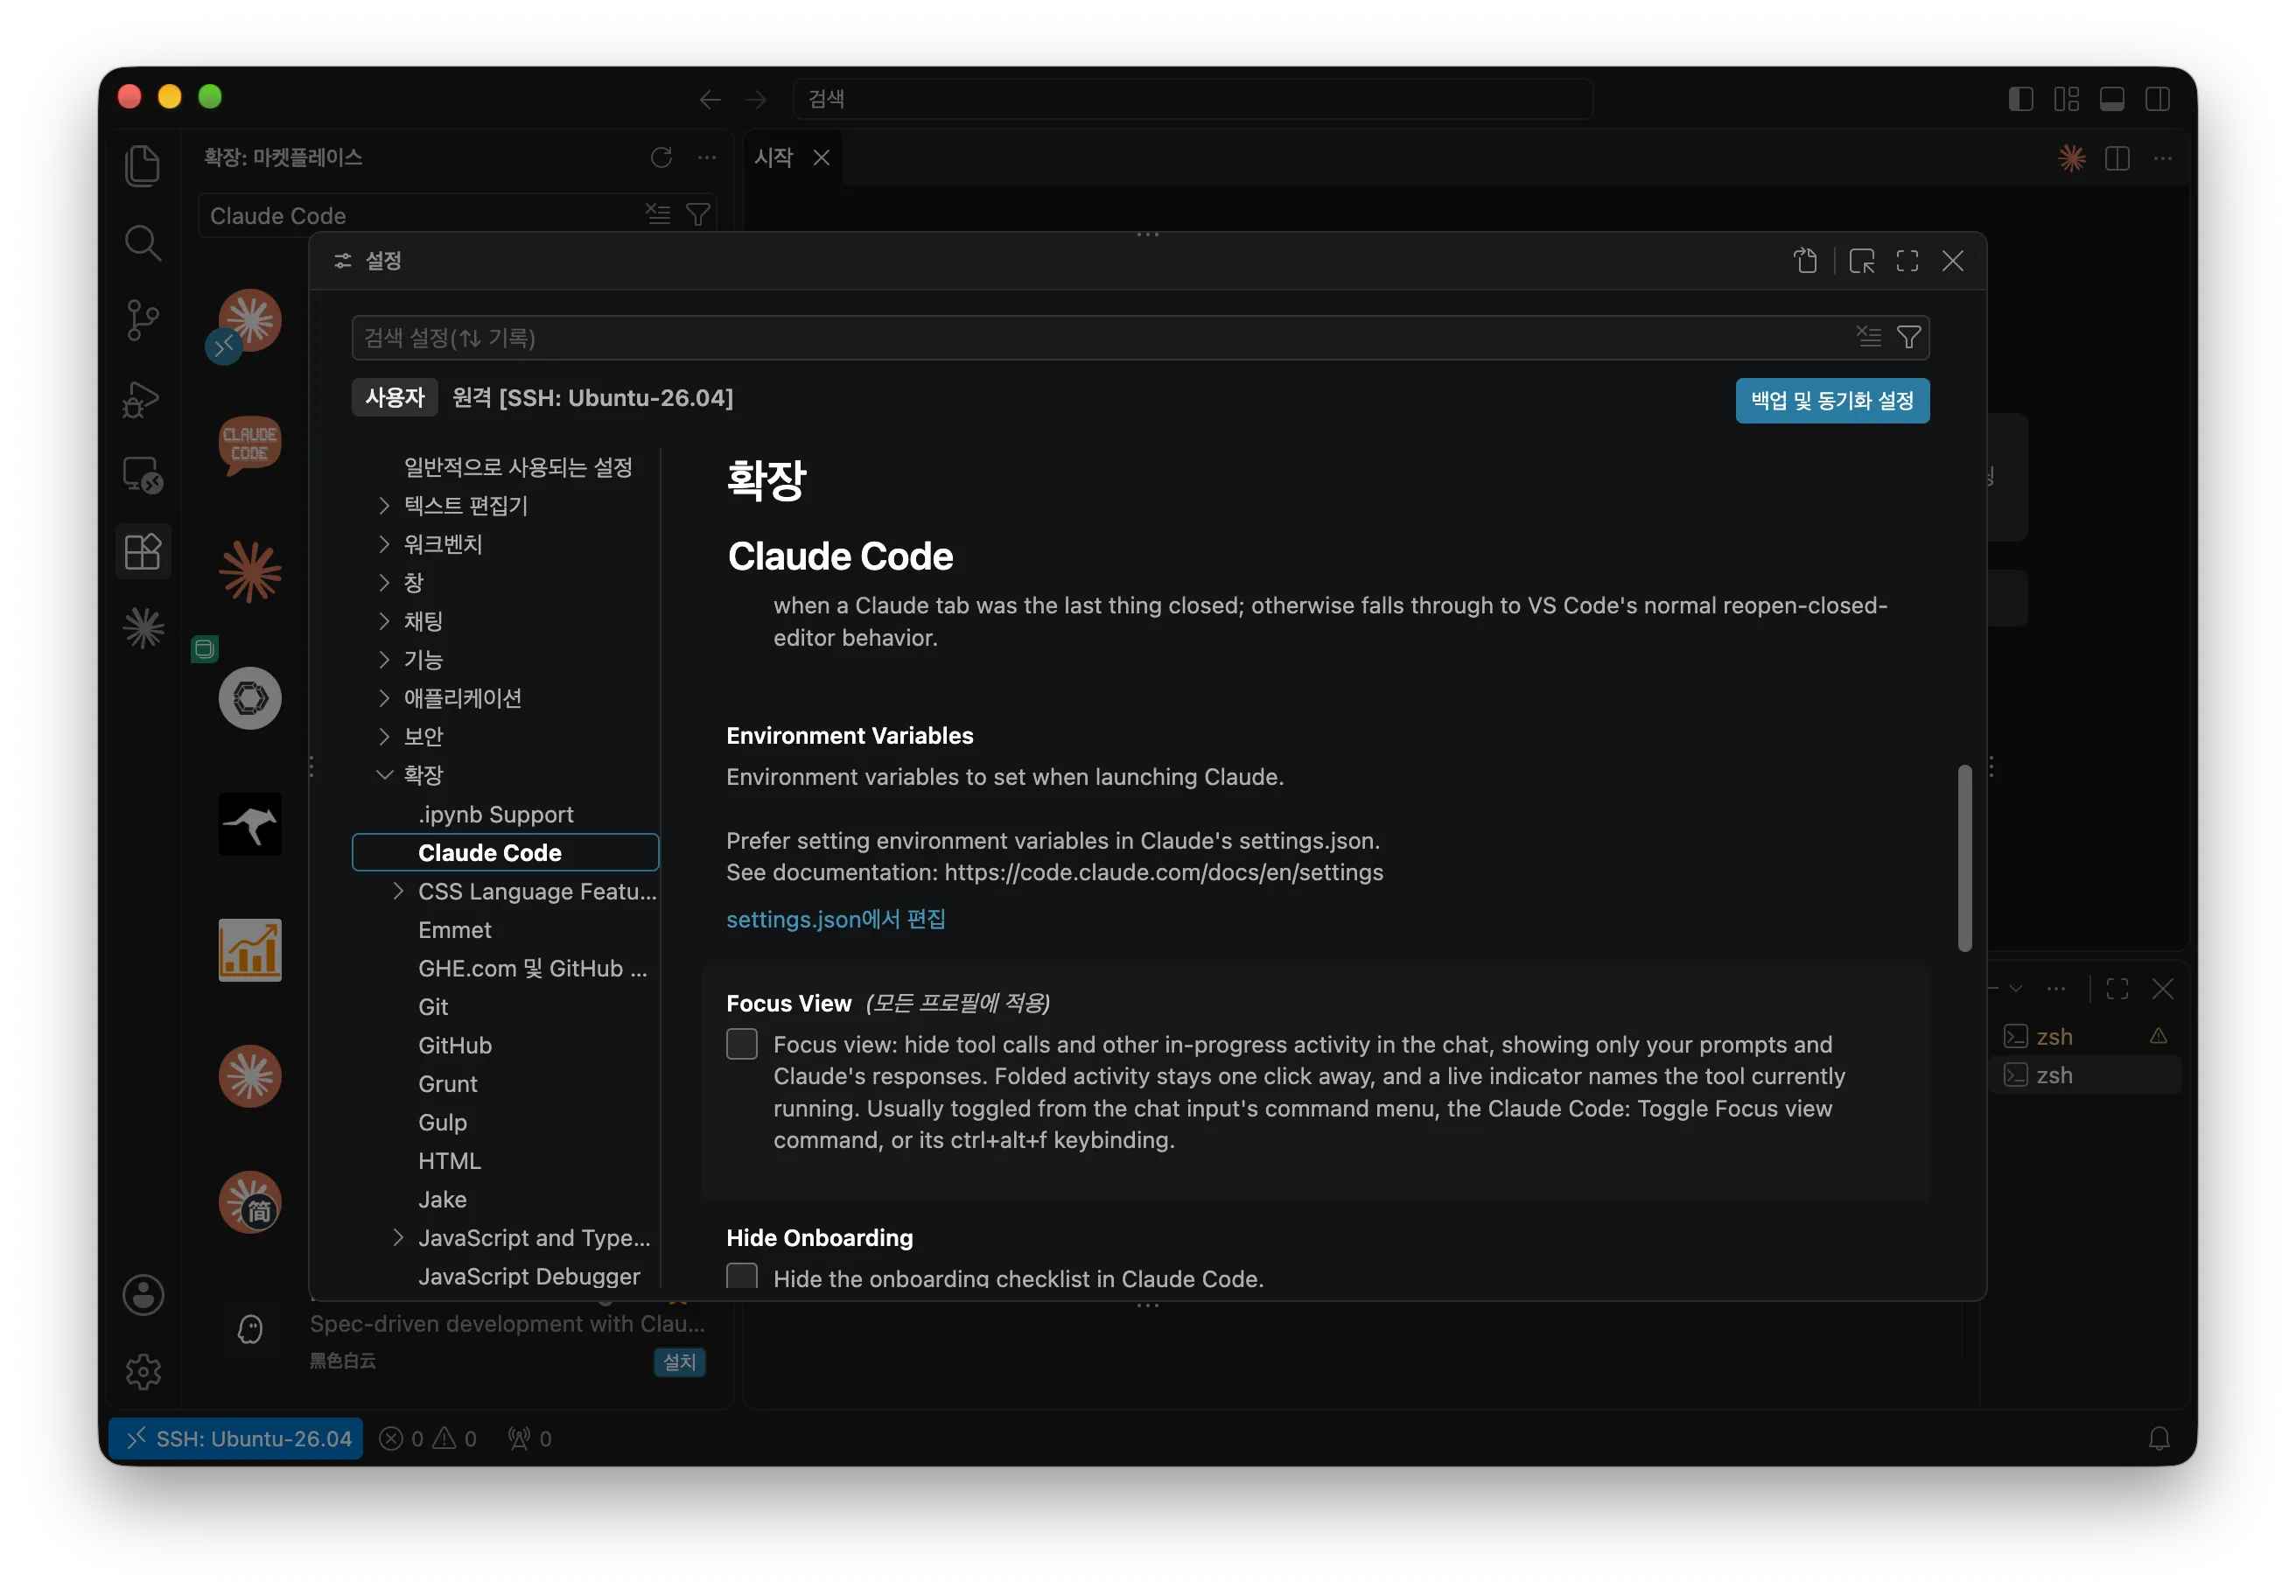
Task: Switch to 원격 [SSH: Ubuntu-26.04] settings tab
Action: click(592, 398)
